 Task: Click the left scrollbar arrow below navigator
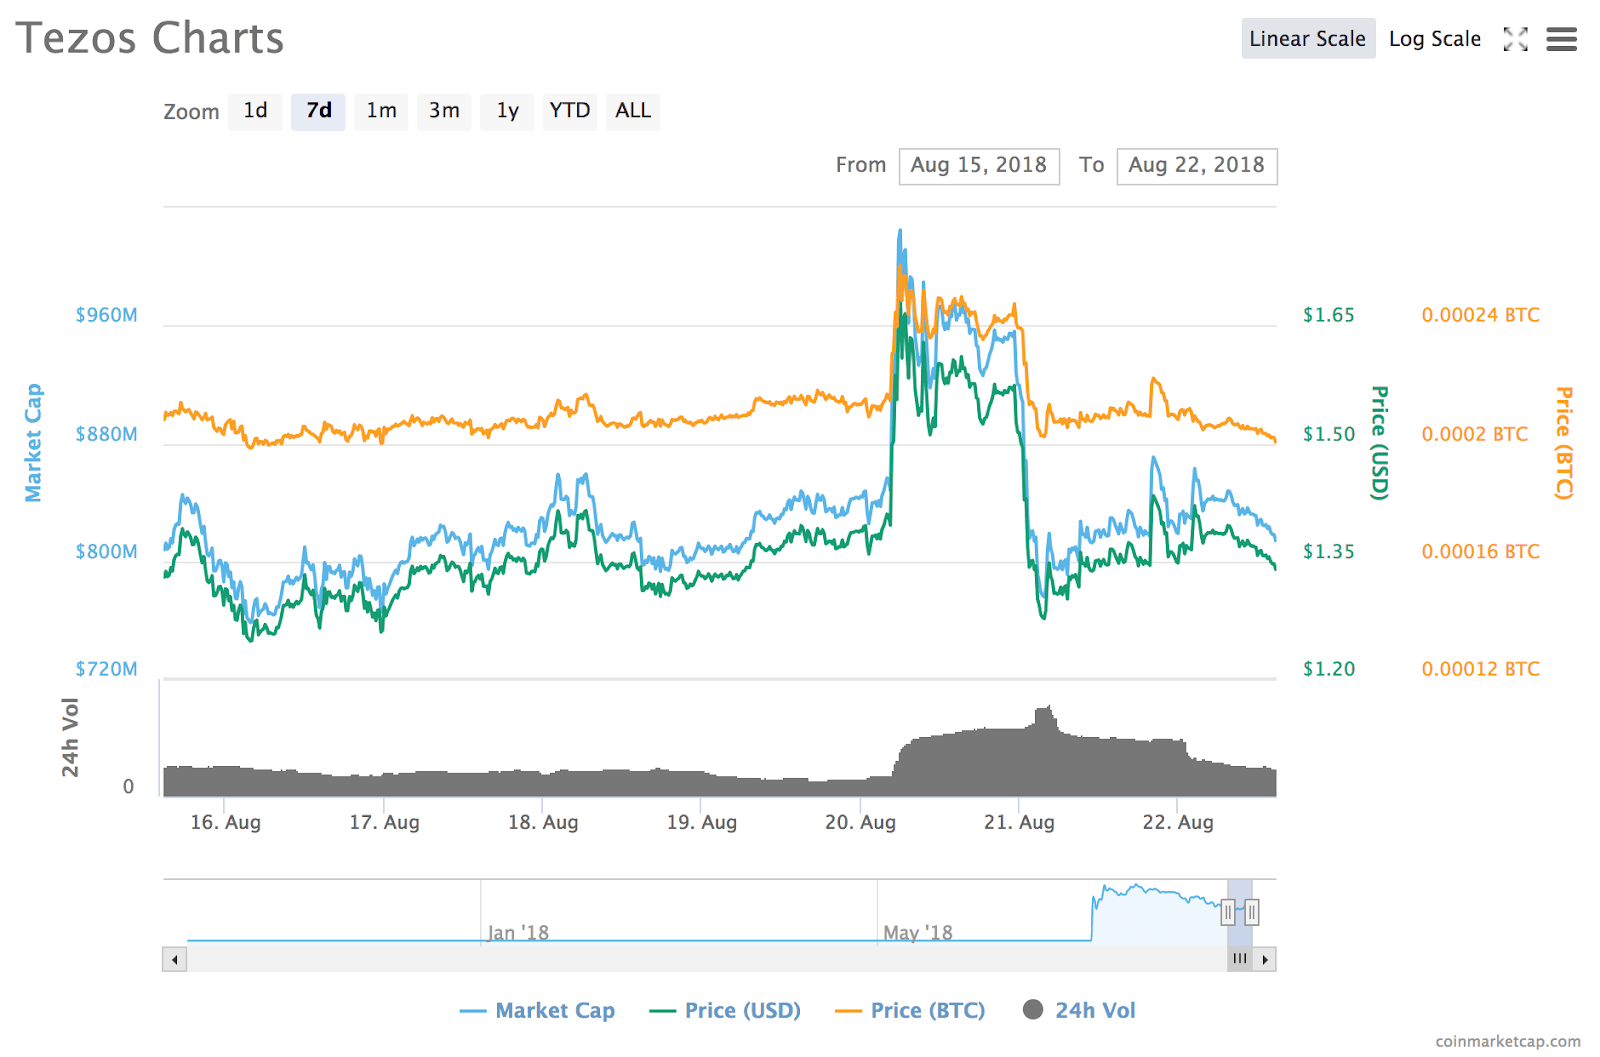(x=174, y=958)
